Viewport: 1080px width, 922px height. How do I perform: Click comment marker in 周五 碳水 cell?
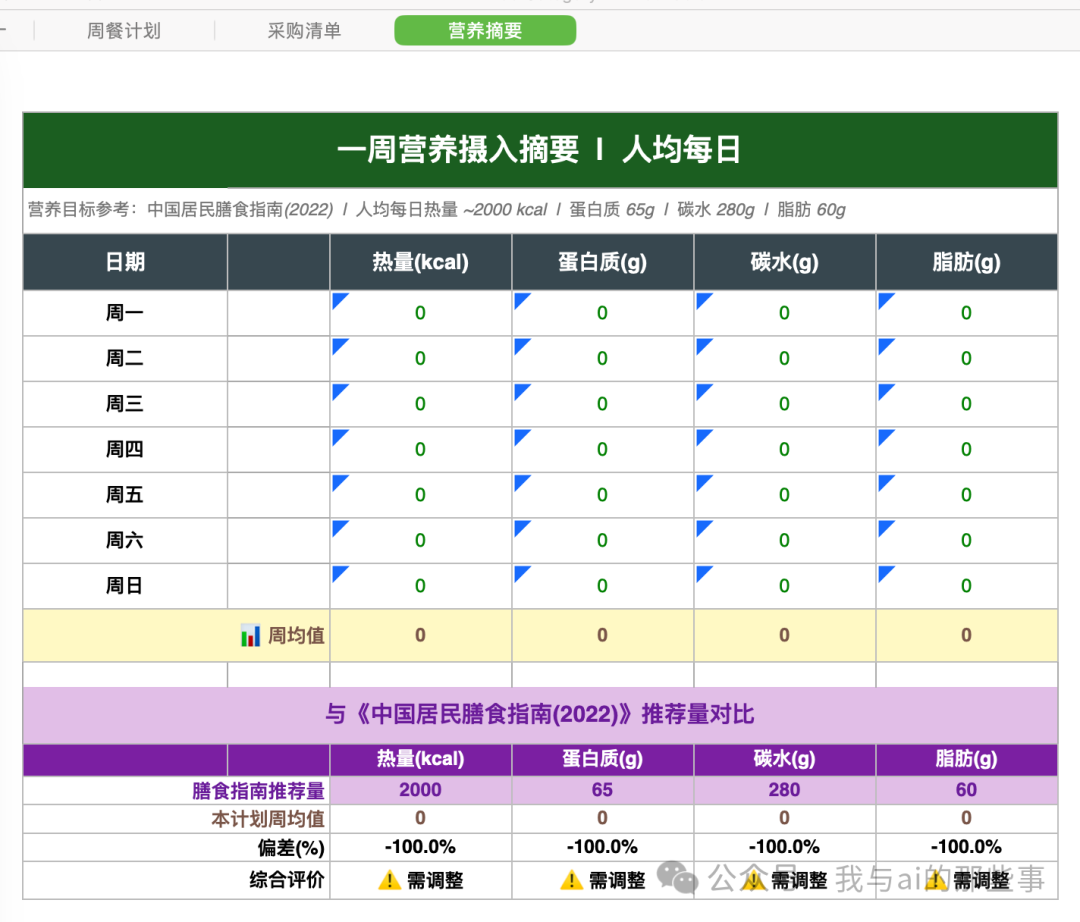pyautogui.click(x=702, y=480)
